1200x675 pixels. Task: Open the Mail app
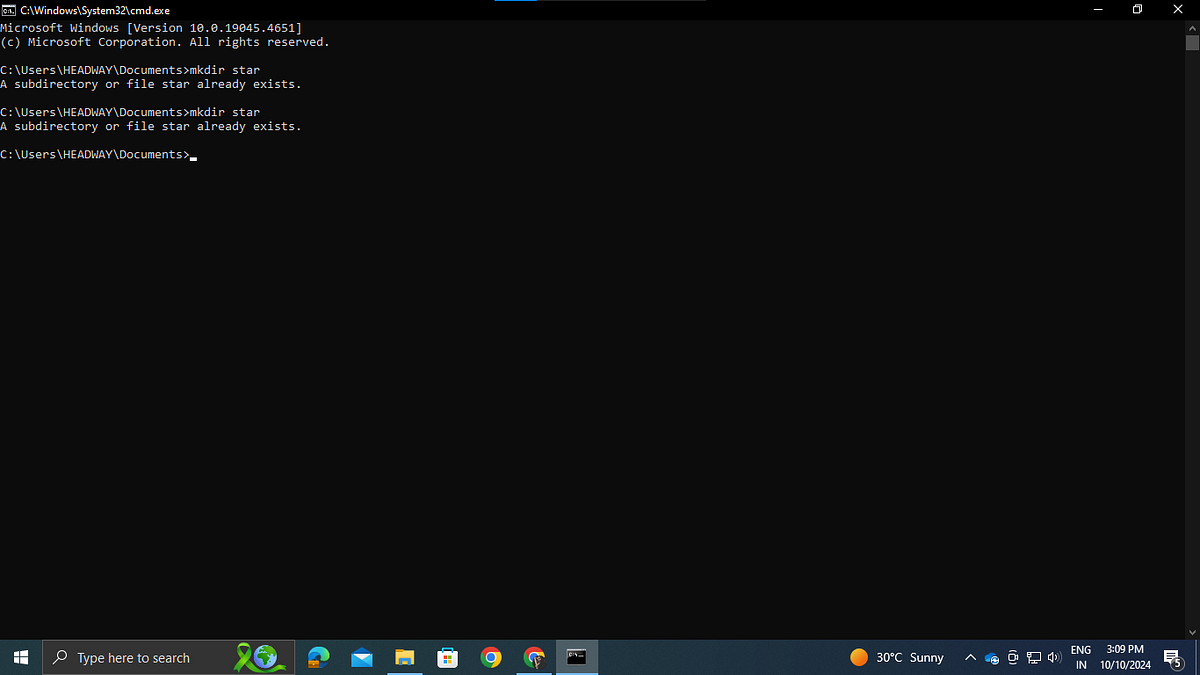tap(361, 657)
